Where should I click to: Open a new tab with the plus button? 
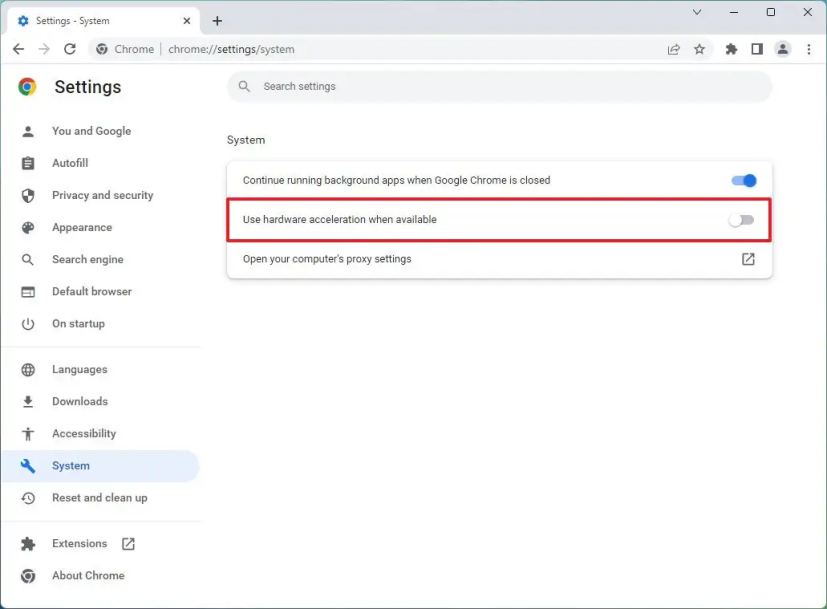tap(217, 21)
